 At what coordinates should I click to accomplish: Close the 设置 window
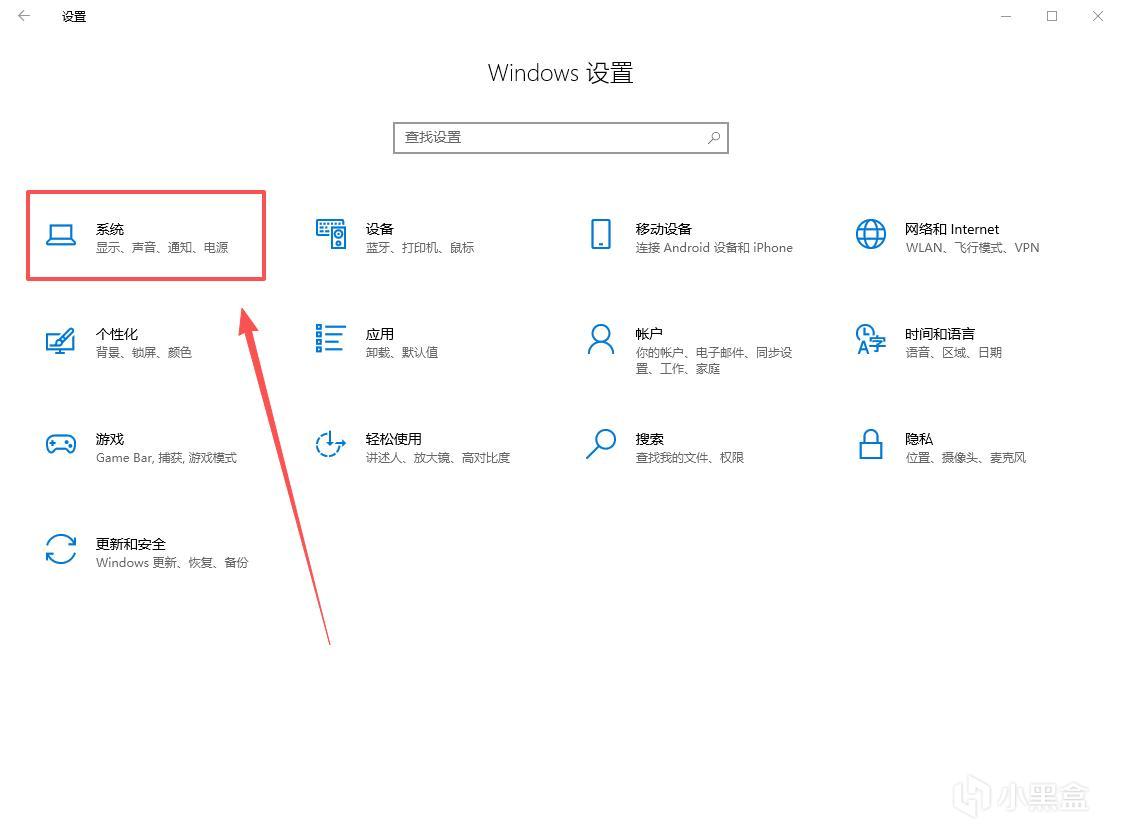[1097, 16]
